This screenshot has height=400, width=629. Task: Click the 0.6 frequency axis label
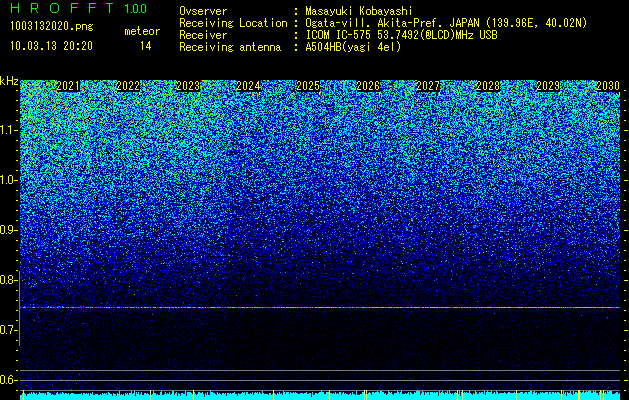click(9, 380)
